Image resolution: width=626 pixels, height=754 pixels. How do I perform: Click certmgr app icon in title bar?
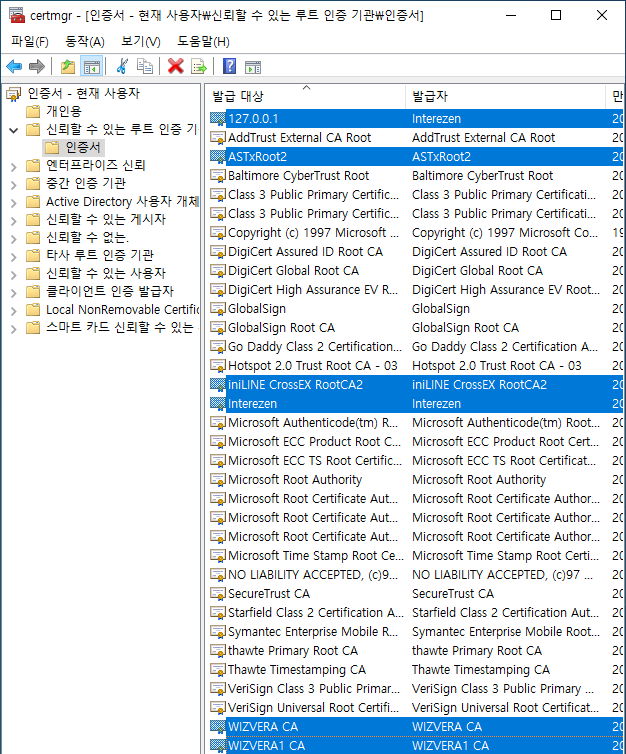[17, 15]
